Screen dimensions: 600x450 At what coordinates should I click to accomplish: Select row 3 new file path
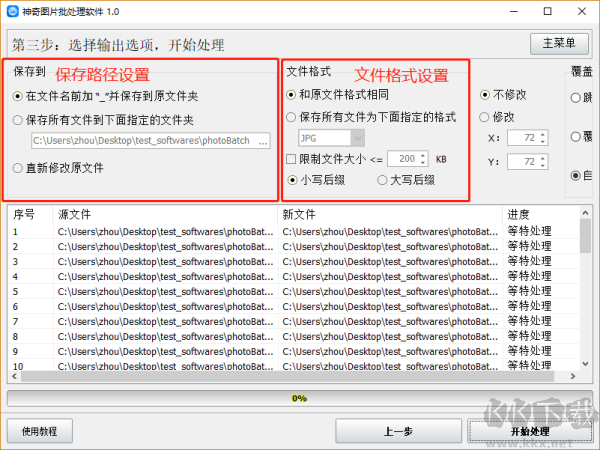[x=390, y=262]
